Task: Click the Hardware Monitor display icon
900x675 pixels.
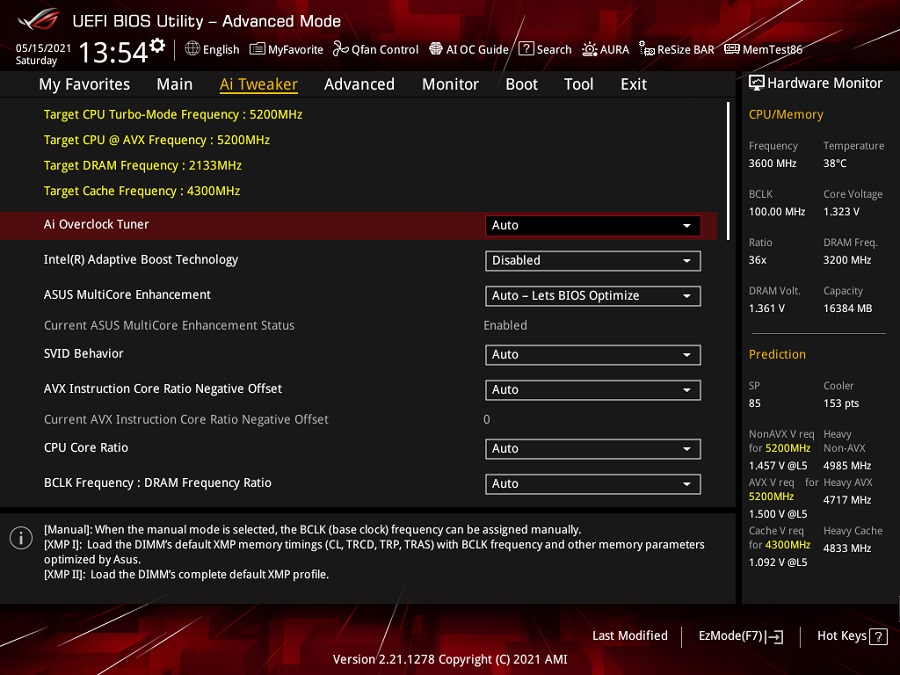Action: [757, 83]
